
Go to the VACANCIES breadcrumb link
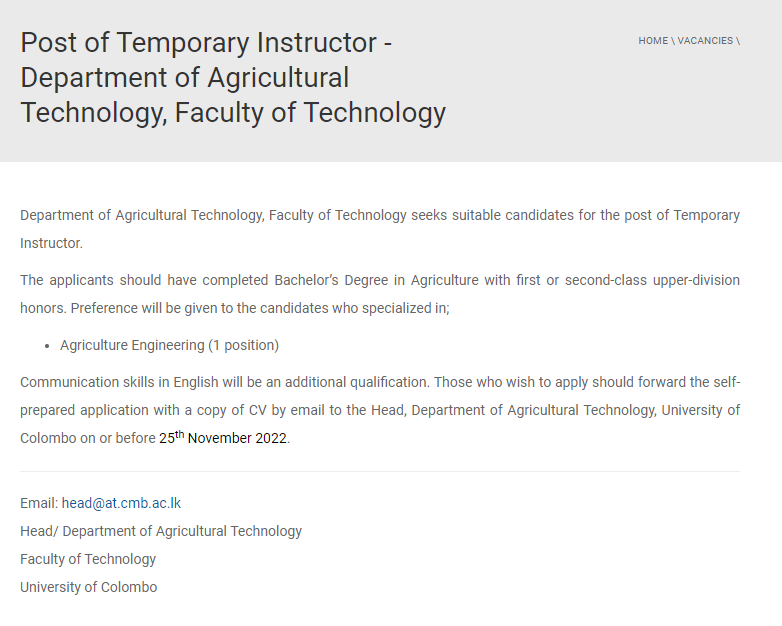point(705,41)
